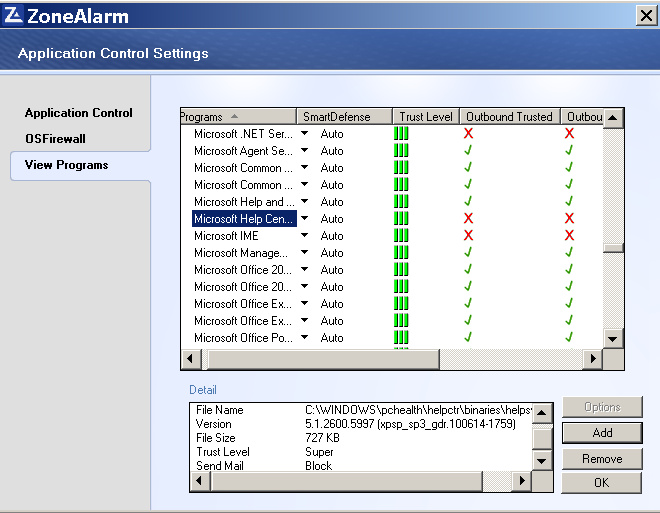Viewport: 660px width, 513px height.
Task: Click the Version value 5.1.2600.5997 in Detail
Action: pos(410,424)
